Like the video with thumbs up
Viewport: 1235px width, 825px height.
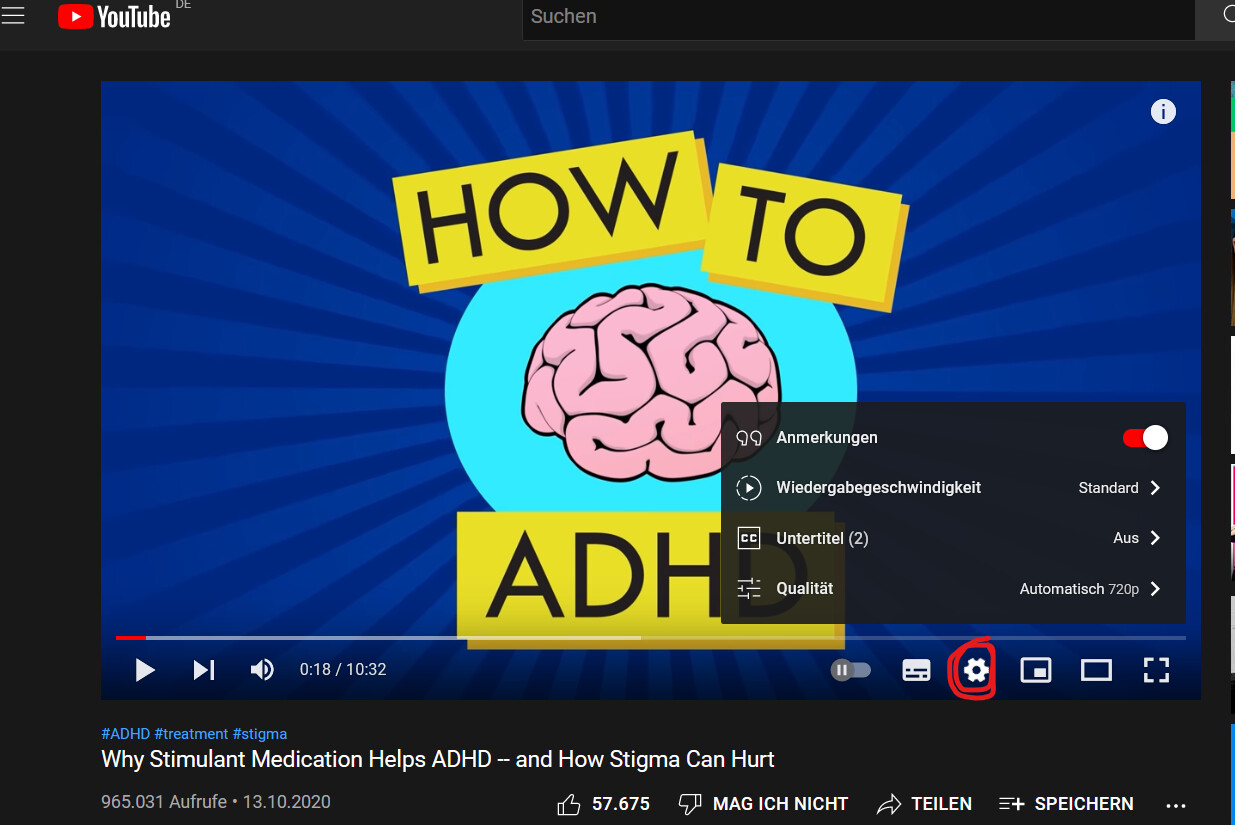pyautogui.click(x=604, y=804)
